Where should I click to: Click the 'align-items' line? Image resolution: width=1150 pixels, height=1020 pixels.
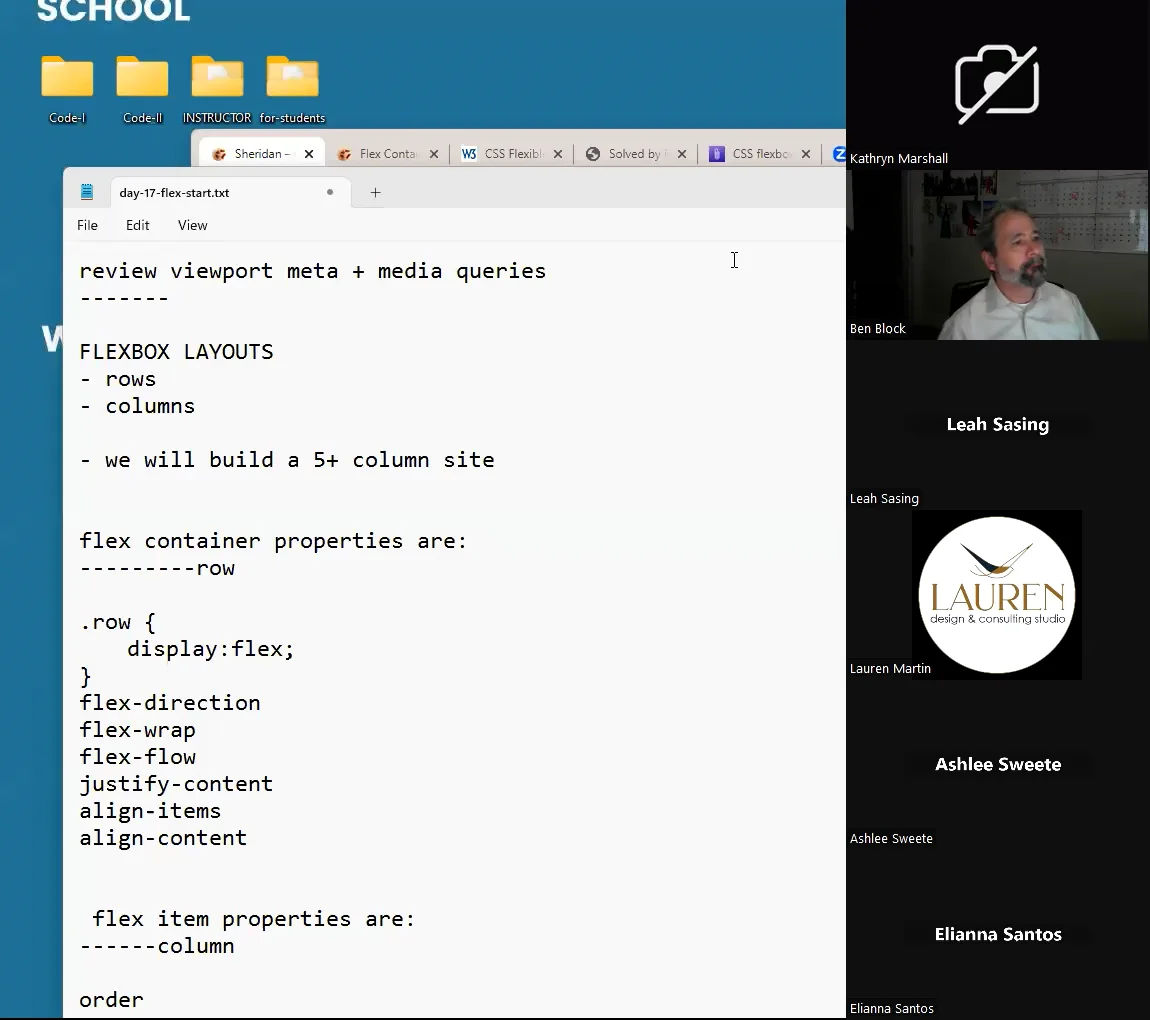click(150, 811)
